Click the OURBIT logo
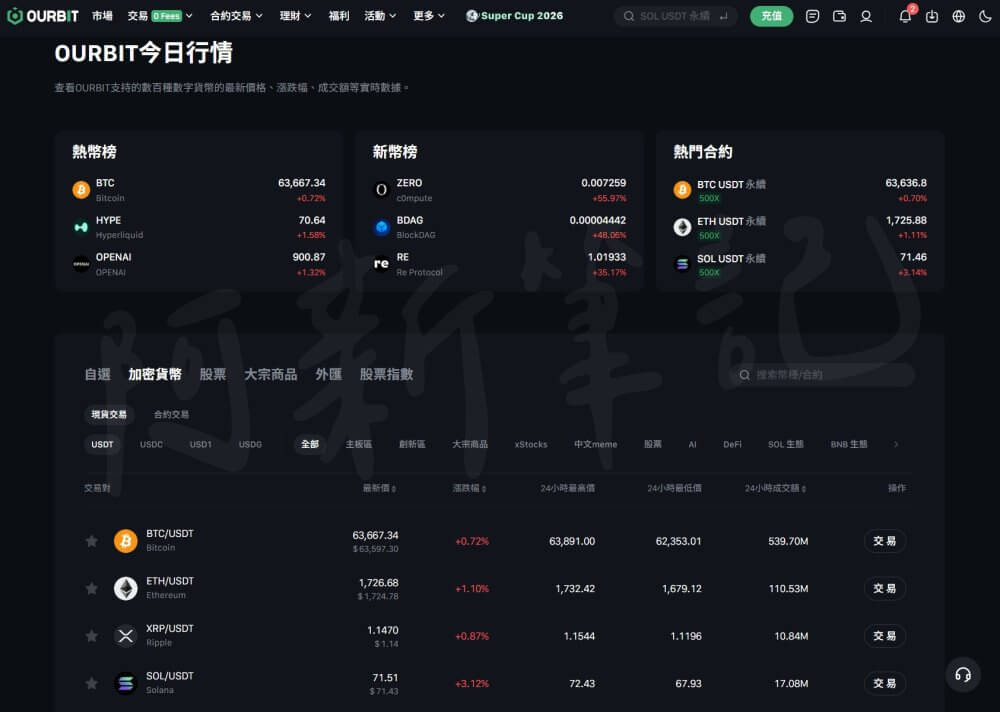Image resolution: width=1000 pixels, height=712 pixels. click(43, 16)
